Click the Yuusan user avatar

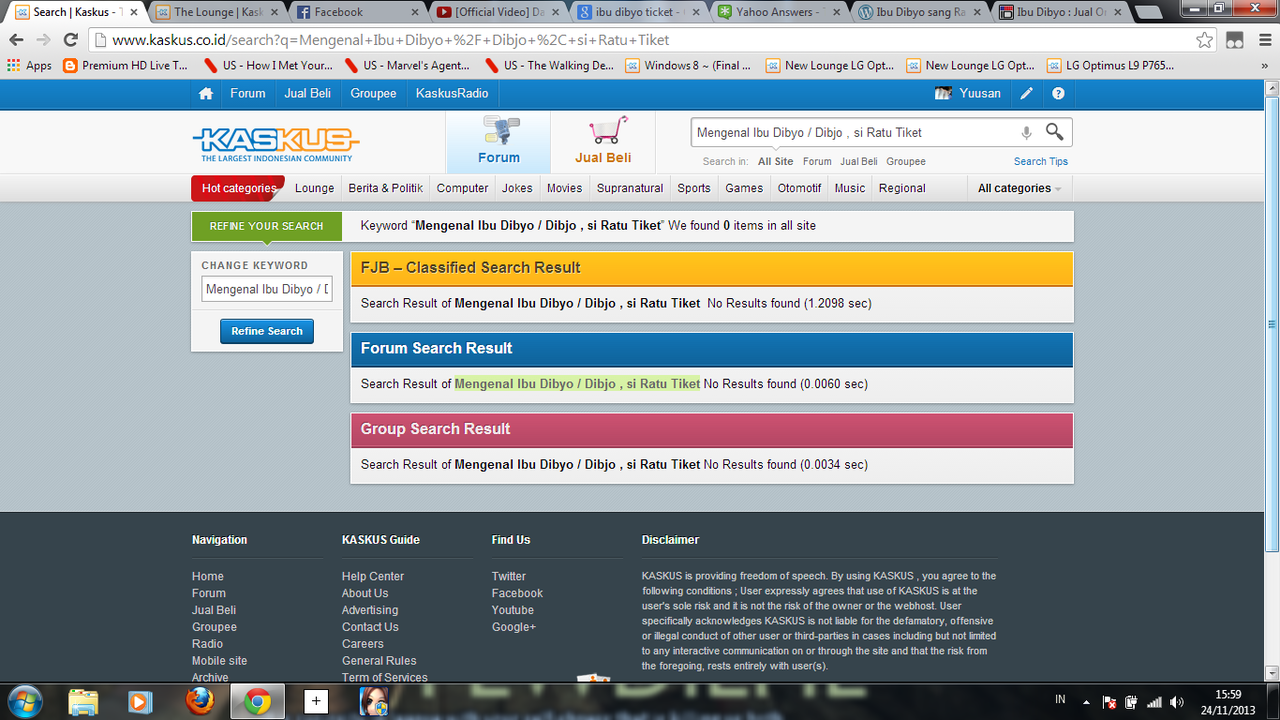tap(943, 93)
